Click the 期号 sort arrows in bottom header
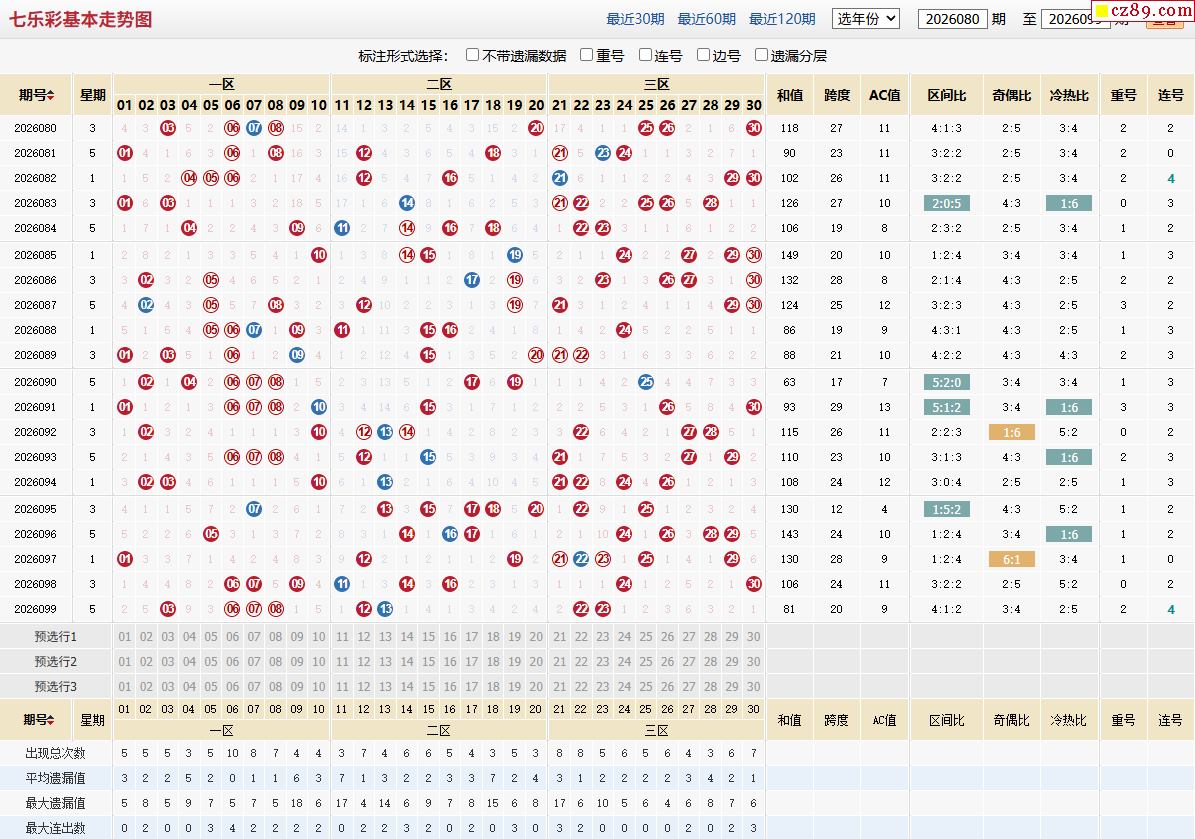The image size is (1195, 839). click(x=51, y=719)
